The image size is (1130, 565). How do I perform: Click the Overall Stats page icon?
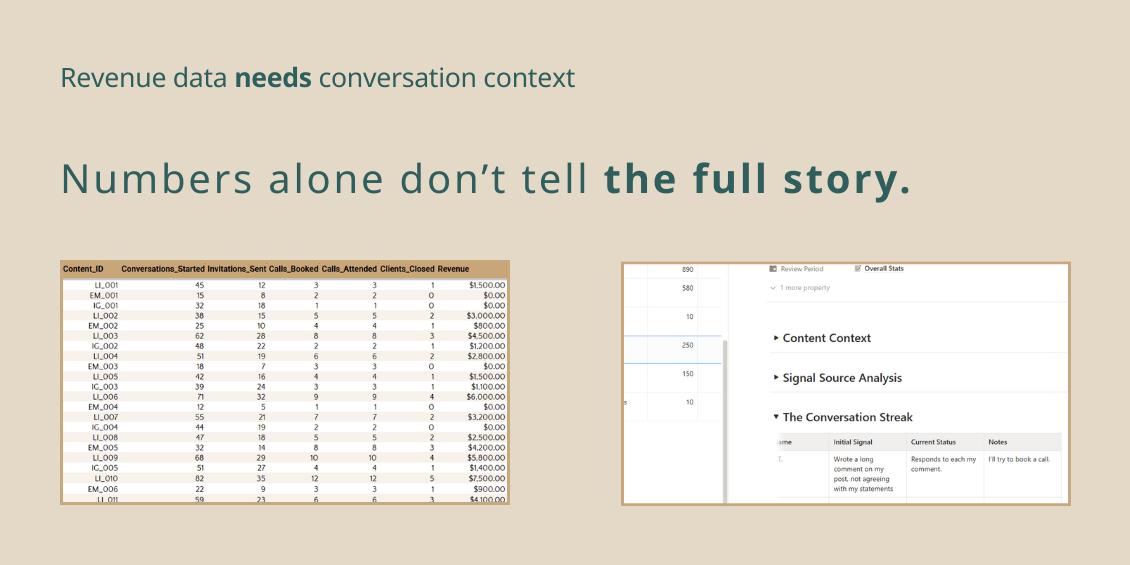click(x=858, y=269)
